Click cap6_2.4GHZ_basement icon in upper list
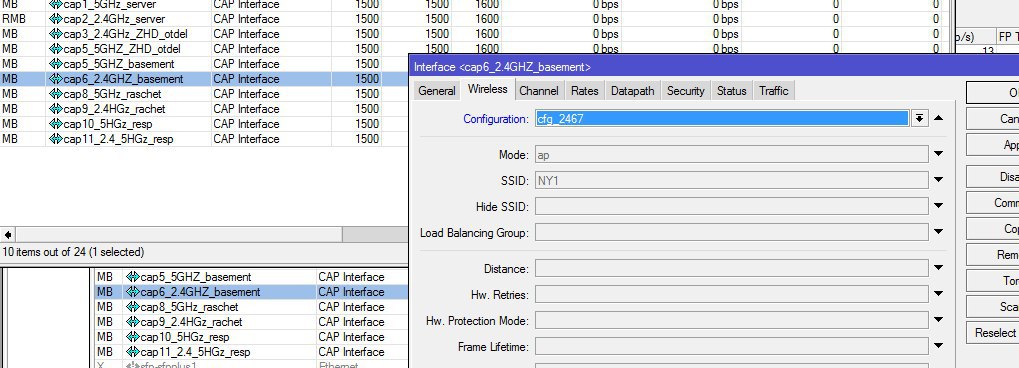The image size is (1019, 368). click(x=56, y=79)
